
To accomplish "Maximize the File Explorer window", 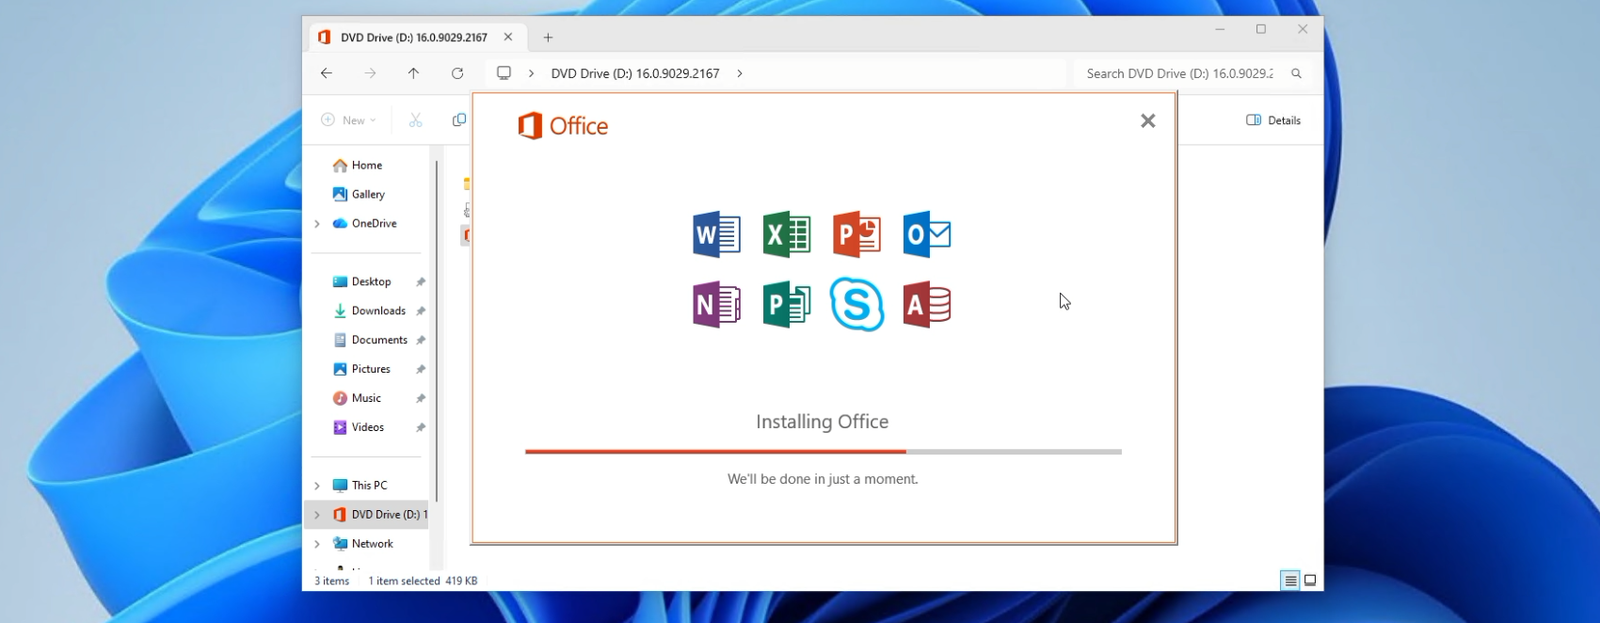I will (x=1261, y=29).
